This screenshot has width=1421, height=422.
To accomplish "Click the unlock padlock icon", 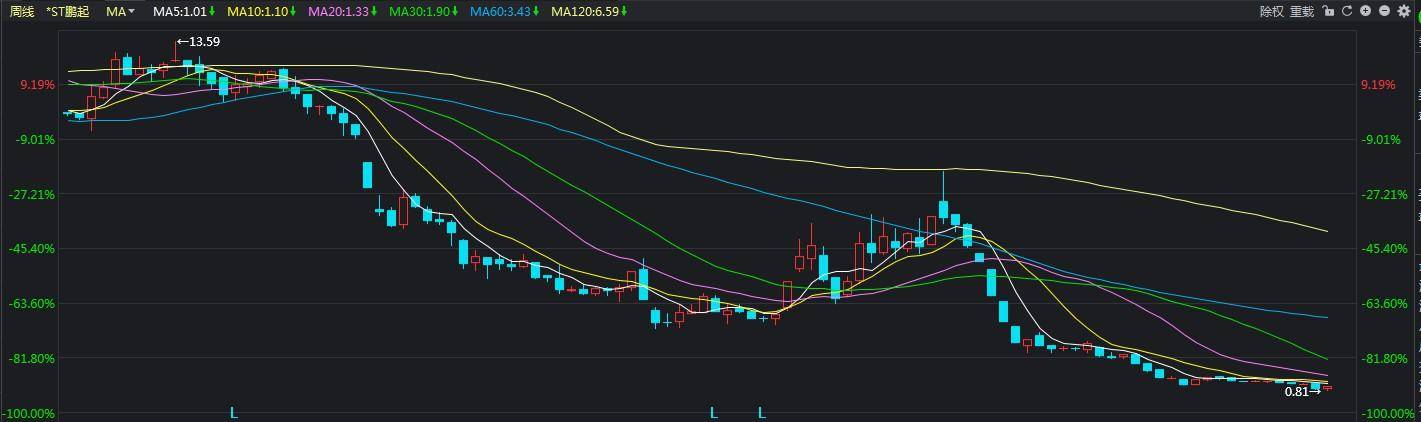I will [x=1328, y=11].
